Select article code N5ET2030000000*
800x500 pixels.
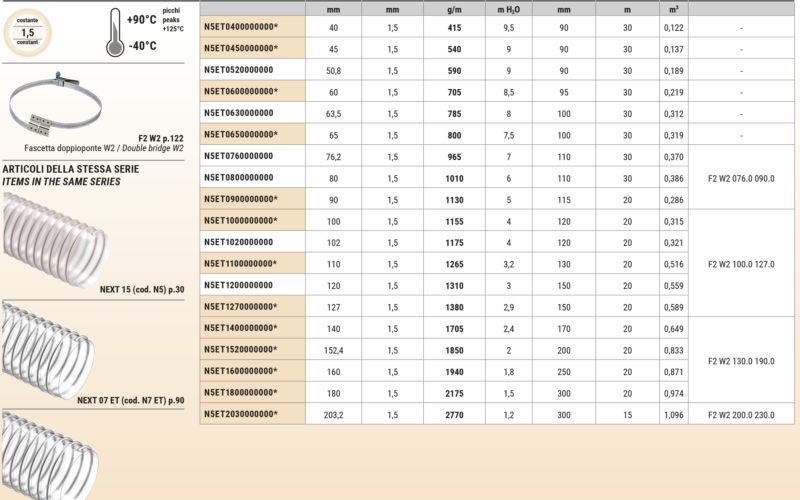click(x=240, y=414)
